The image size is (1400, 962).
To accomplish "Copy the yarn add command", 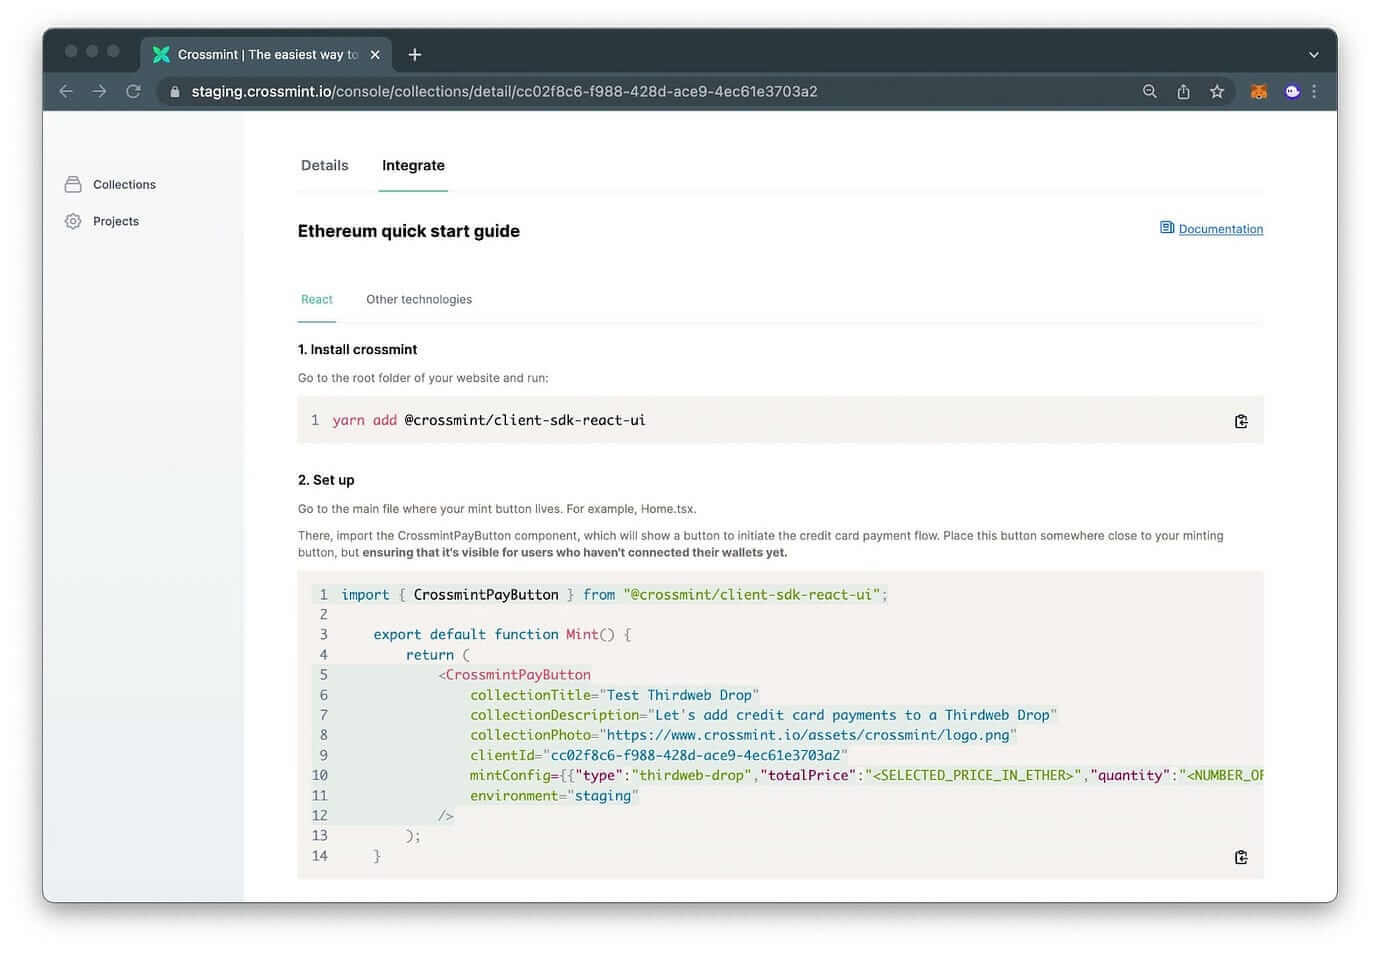I will [1241, 422].
